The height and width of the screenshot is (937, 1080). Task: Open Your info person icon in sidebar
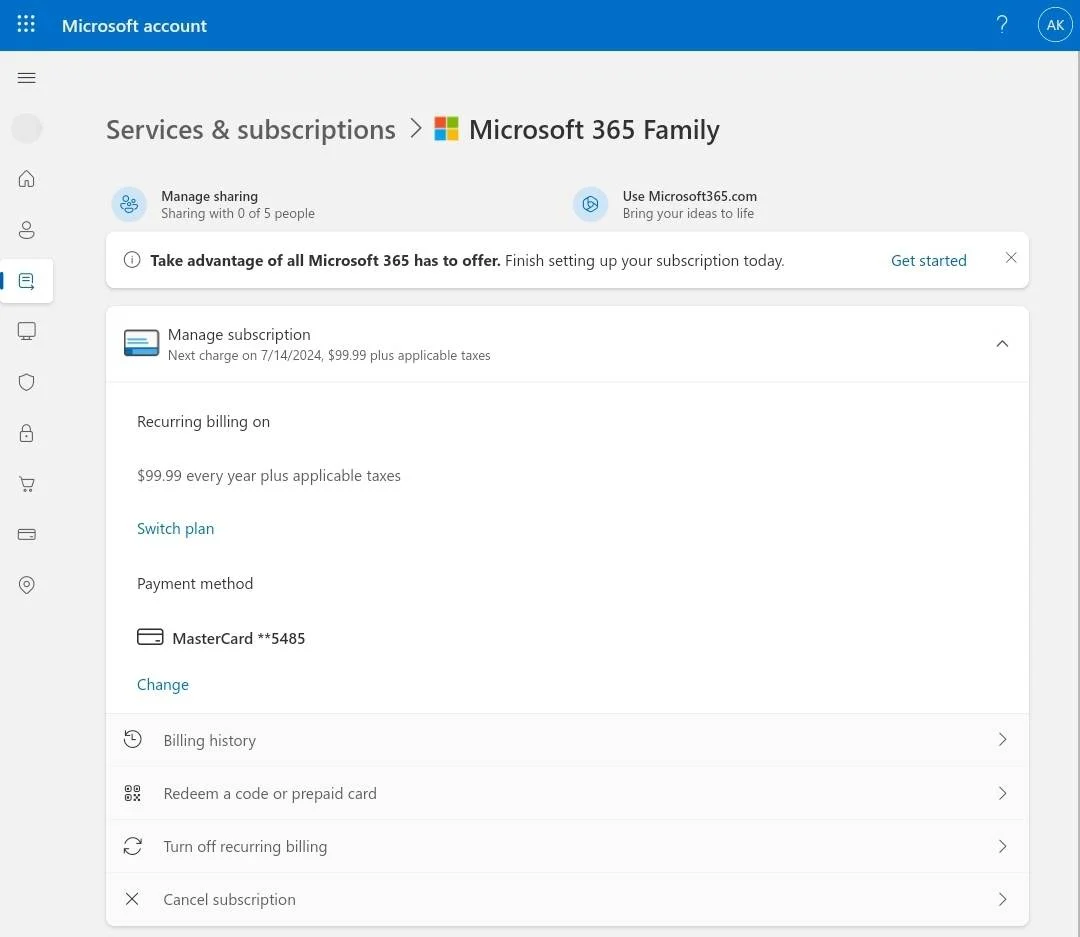26,230
